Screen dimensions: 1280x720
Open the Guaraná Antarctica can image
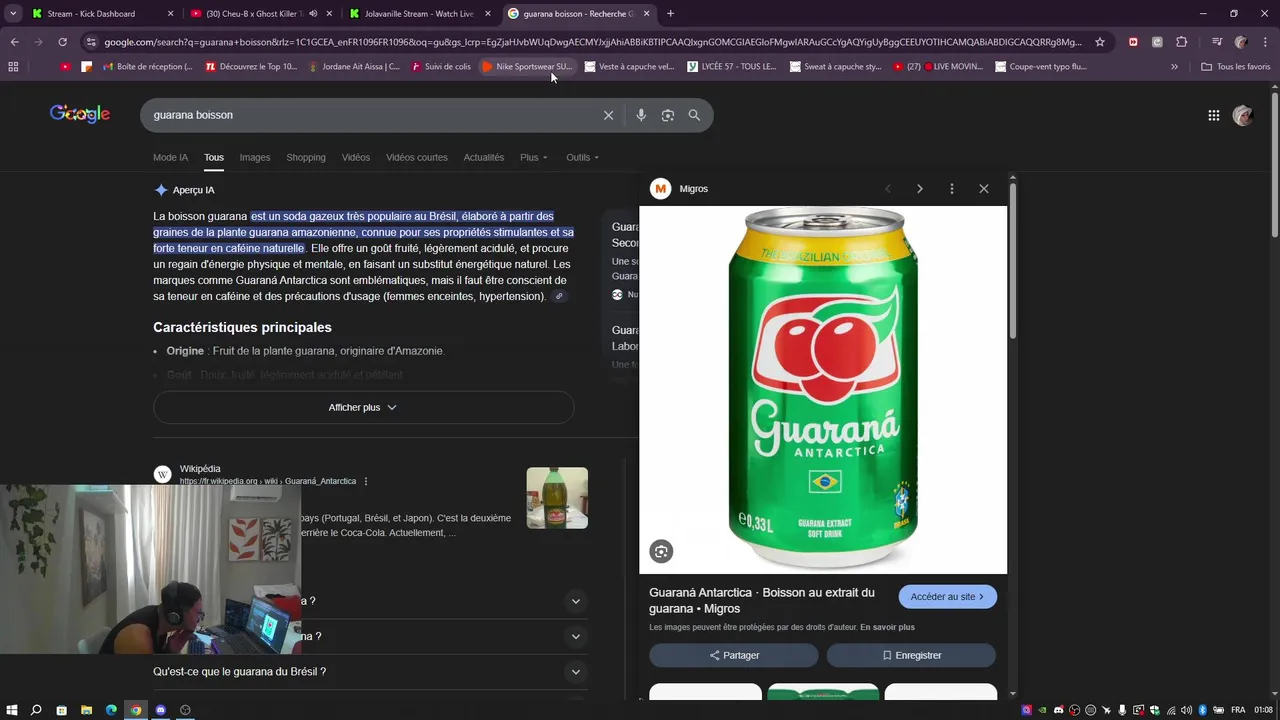point(823,390)
